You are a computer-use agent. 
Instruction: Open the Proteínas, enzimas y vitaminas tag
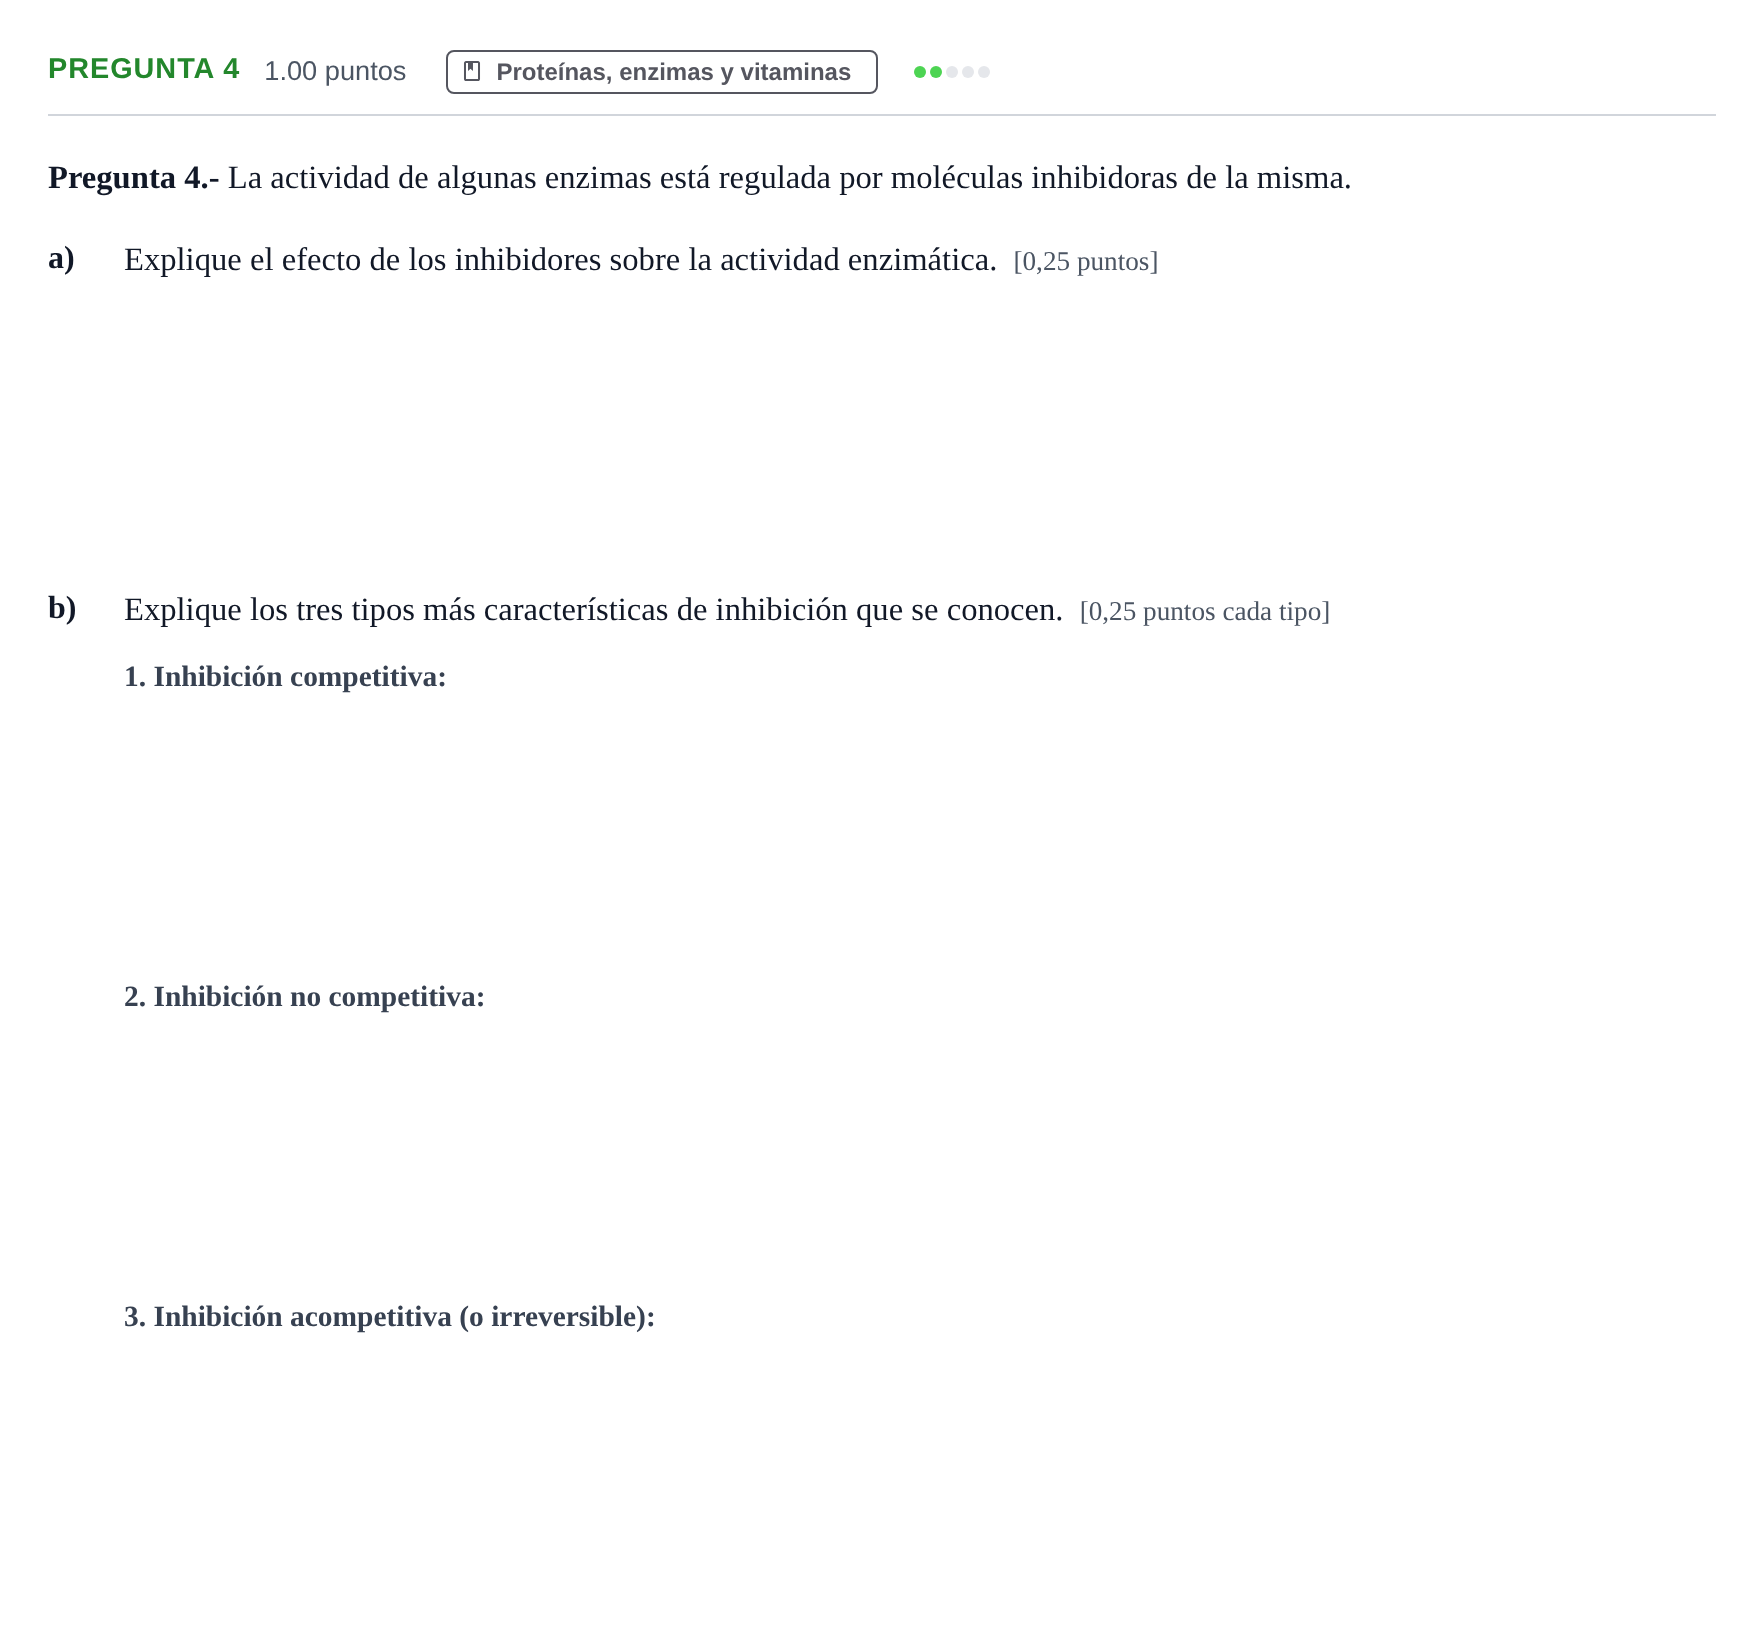pyautogui.click(x=661, y=72)
